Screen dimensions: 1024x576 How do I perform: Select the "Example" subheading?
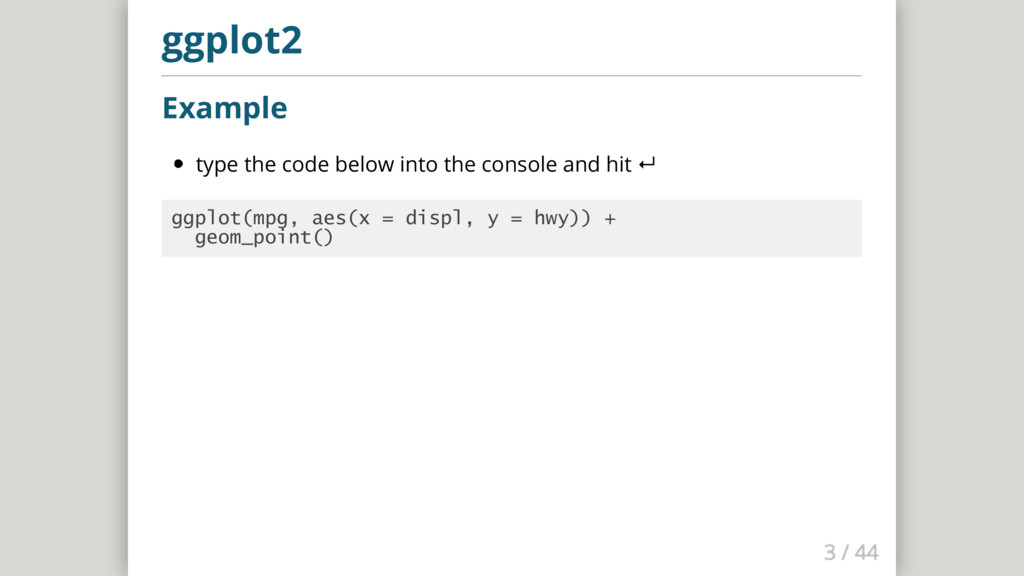224,107
